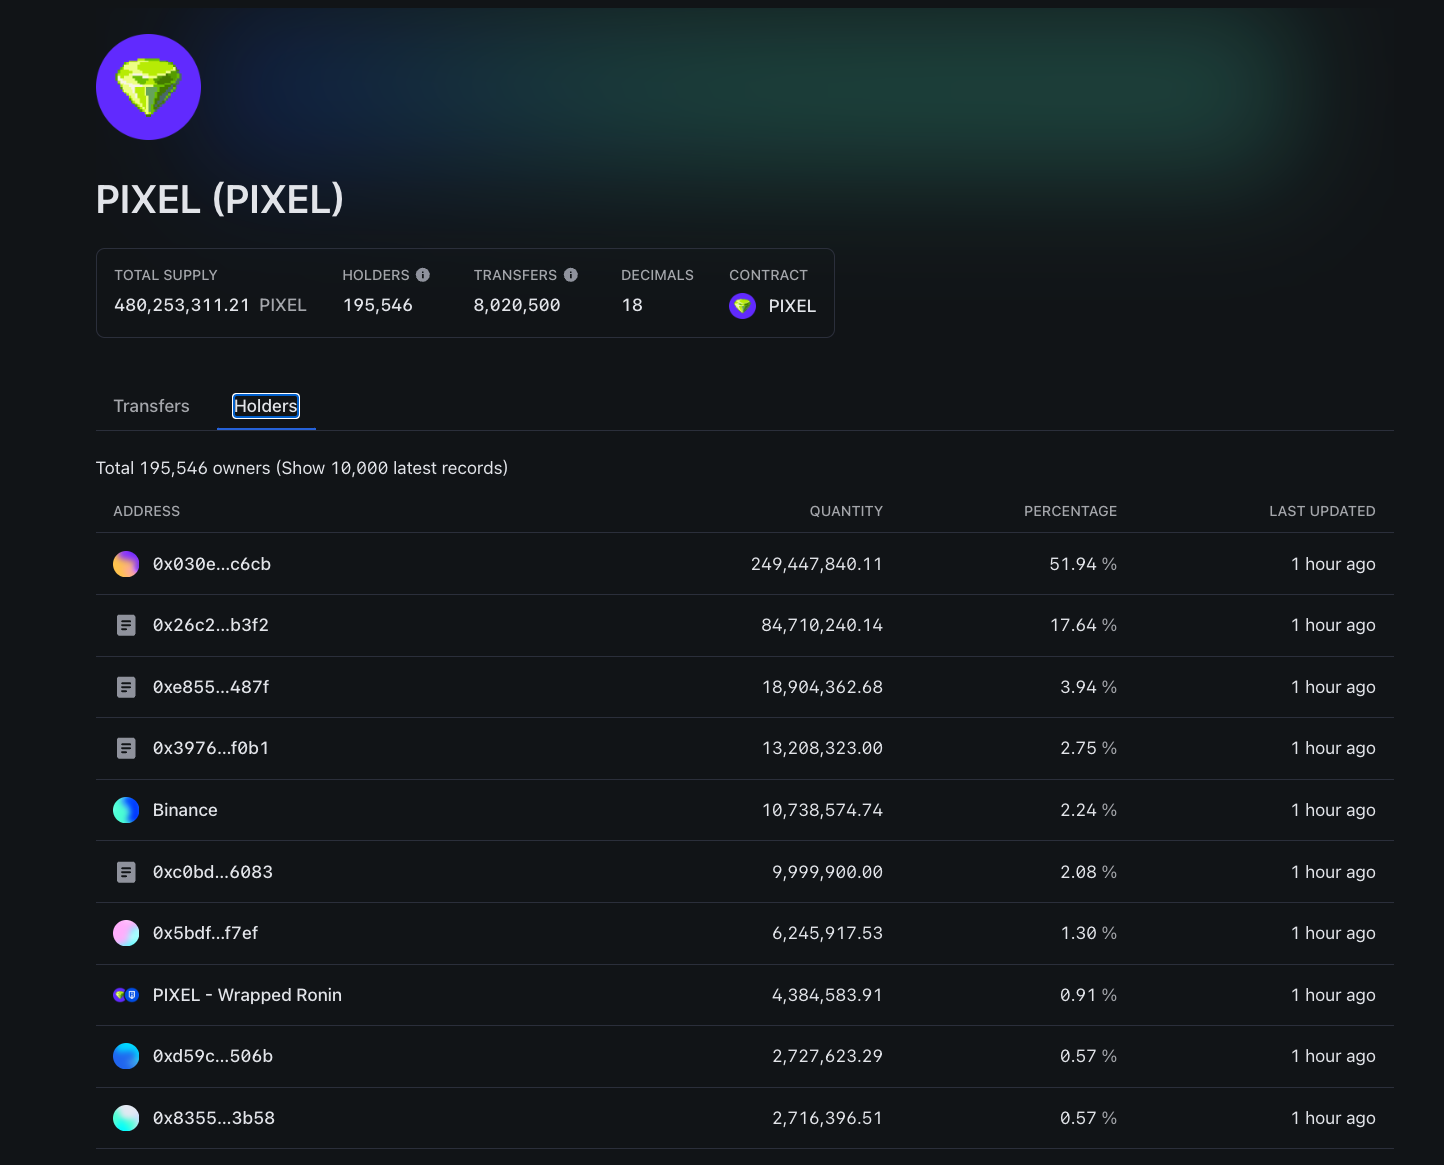Click the quantity 84,710,240.14
1444x1165 pixels.
coord(822,625)
